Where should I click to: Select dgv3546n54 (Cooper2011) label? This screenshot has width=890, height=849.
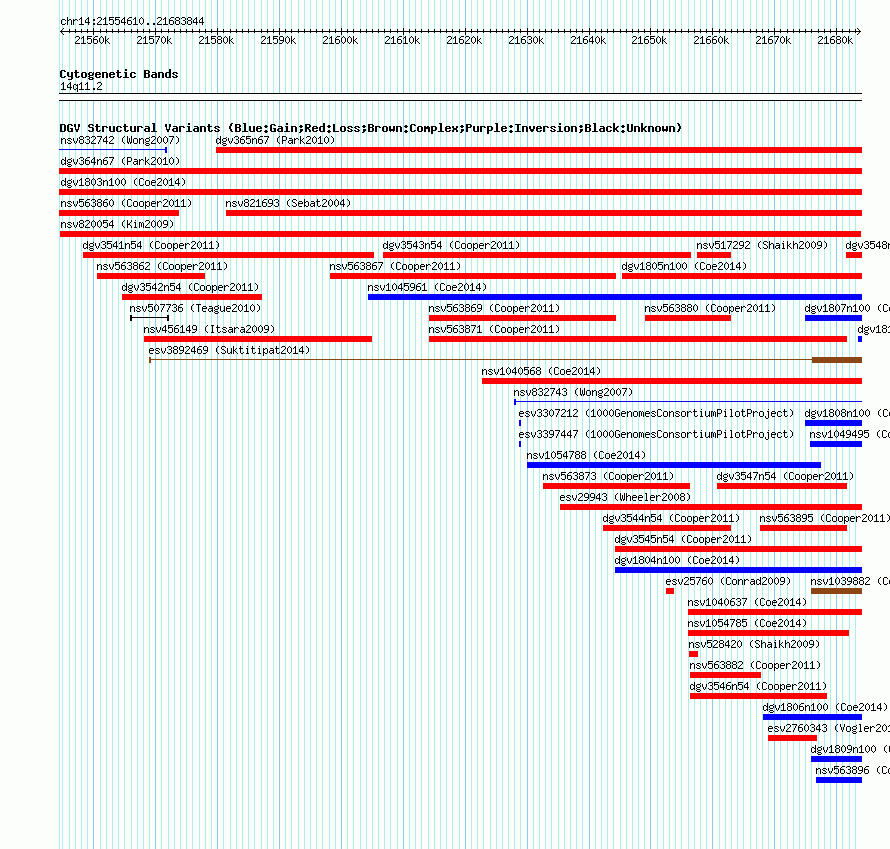click(x=758, y=686)
